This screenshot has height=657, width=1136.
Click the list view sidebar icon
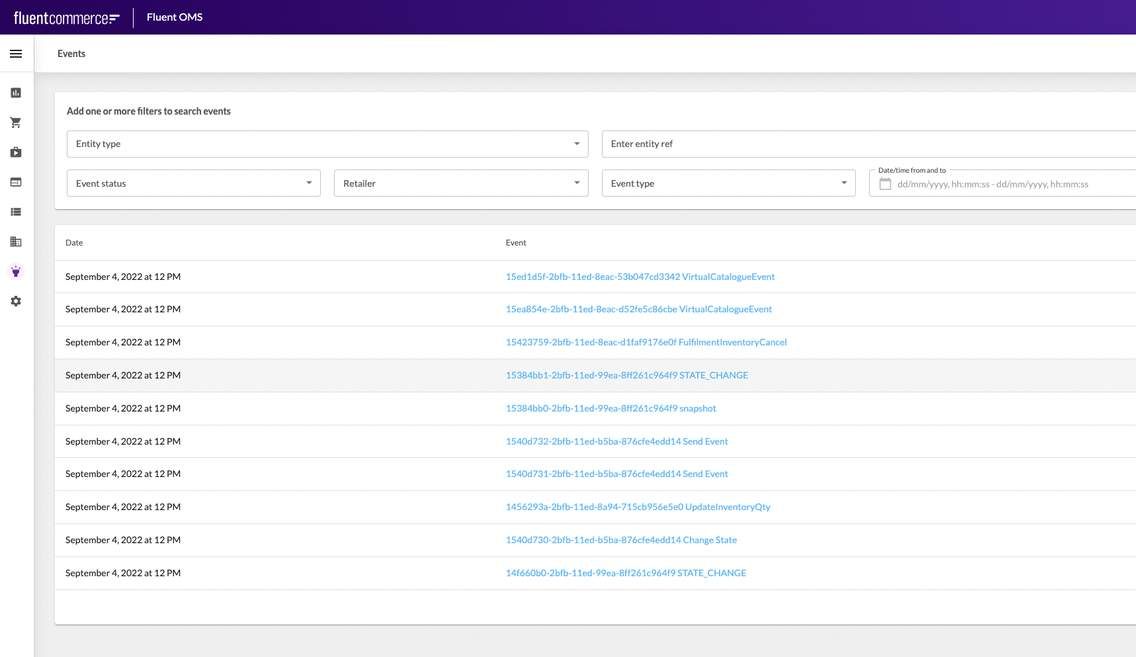coord(16,212)
